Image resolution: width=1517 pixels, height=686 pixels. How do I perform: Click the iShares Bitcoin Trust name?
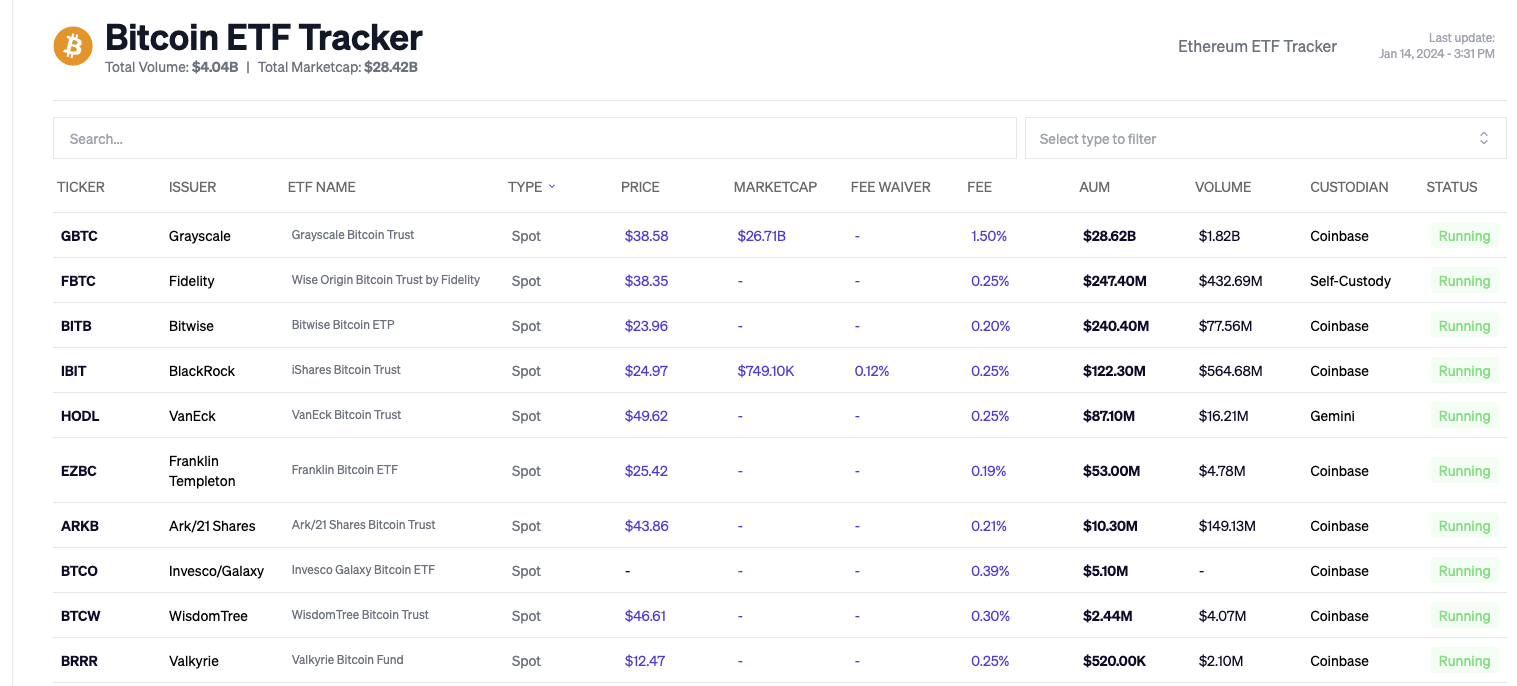click(346, 370)
